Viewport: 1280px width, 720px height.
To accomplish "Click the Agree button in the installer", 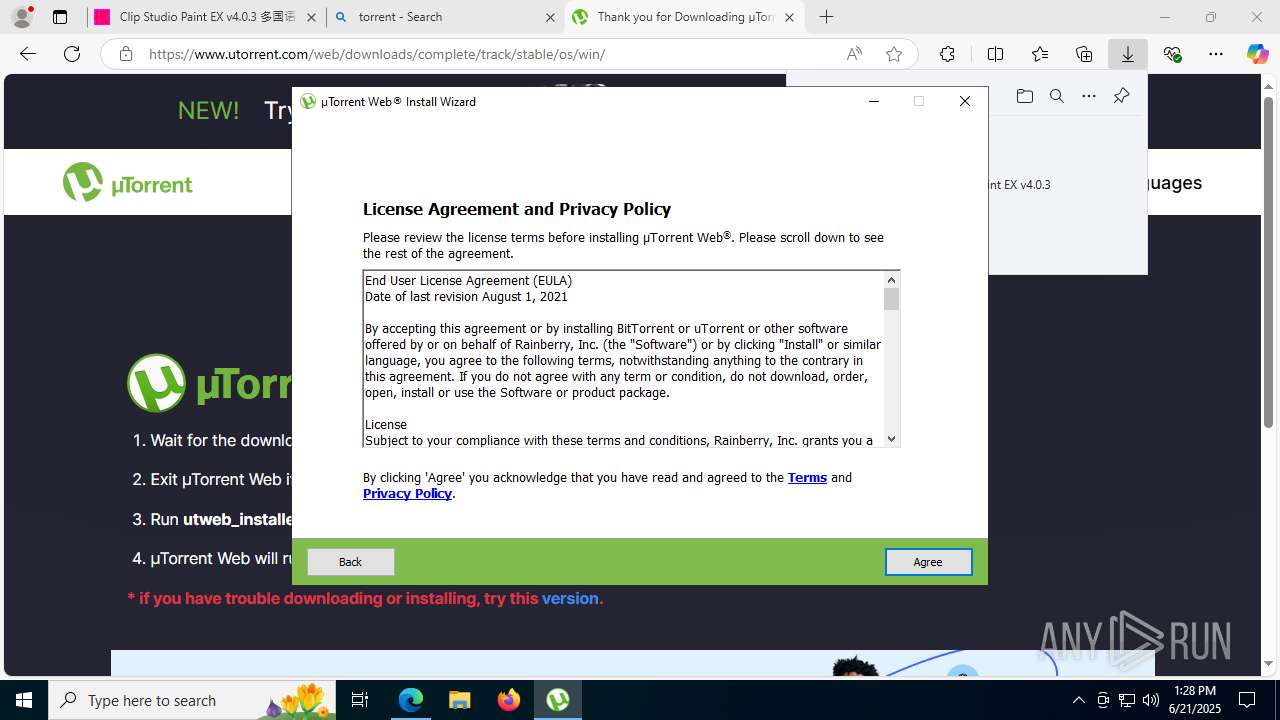I will click(928, 562).
